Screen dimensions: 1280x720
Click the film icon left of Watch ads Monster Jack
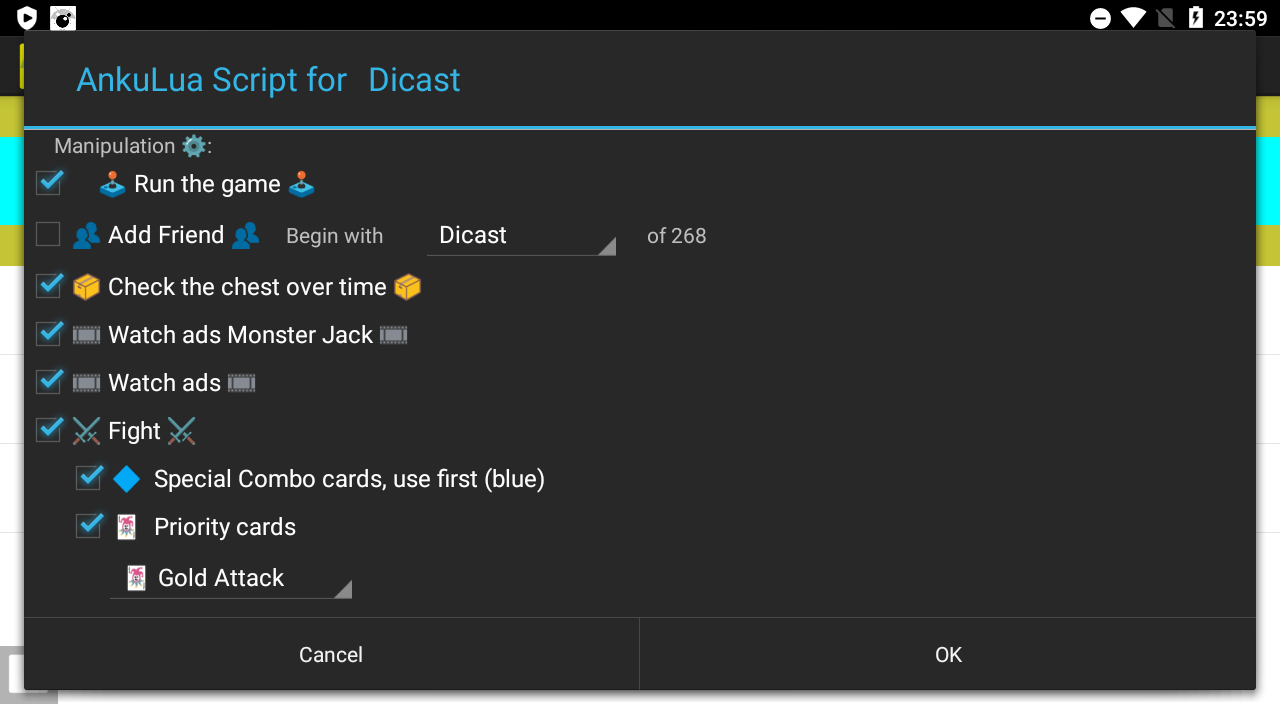click(87, 335)
